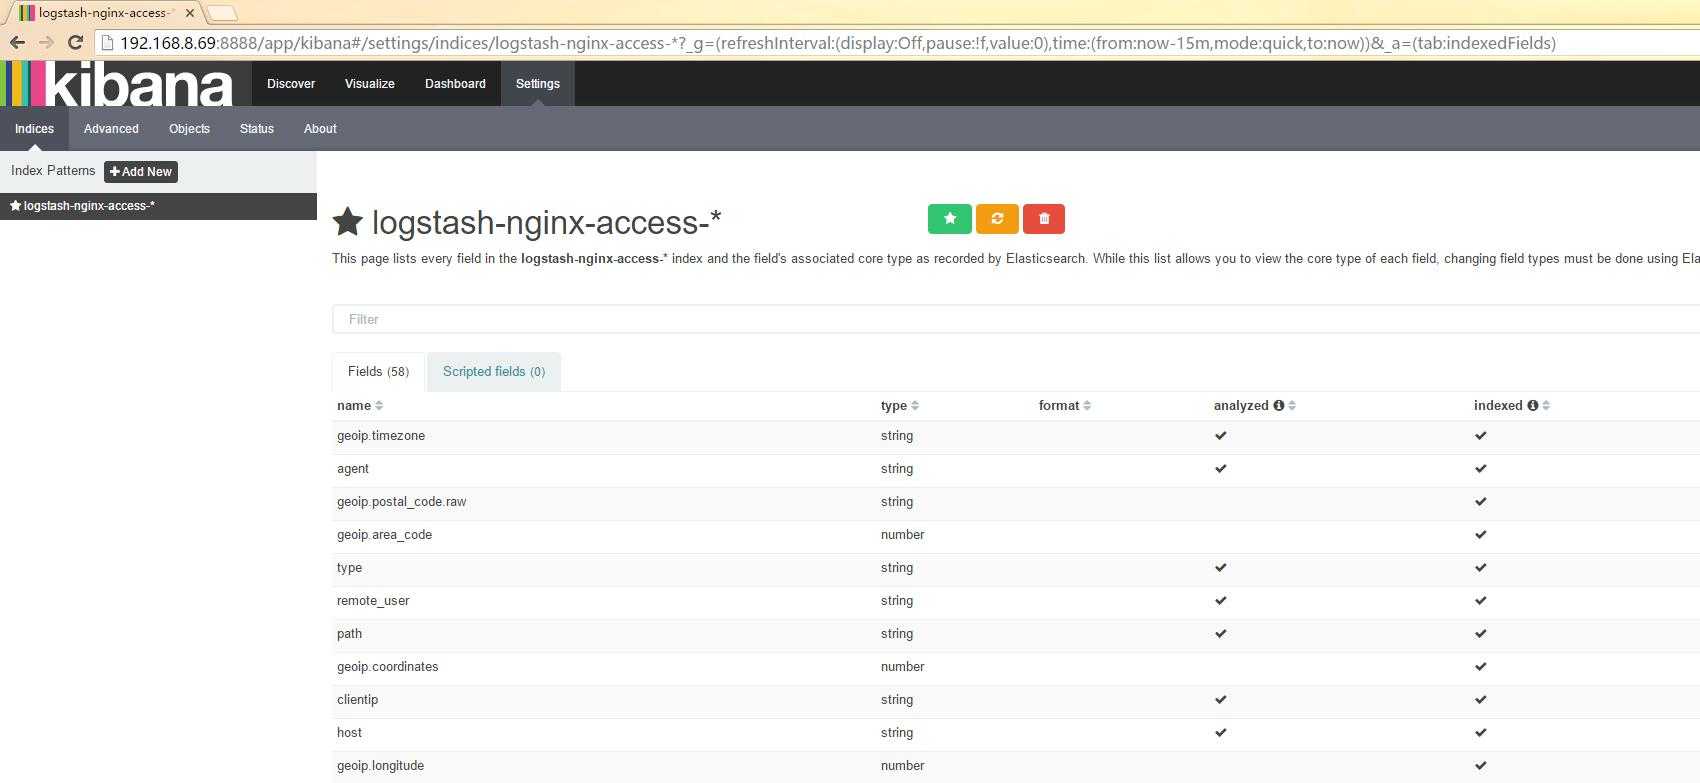Click the indexed column info icon

[1532, 405]
